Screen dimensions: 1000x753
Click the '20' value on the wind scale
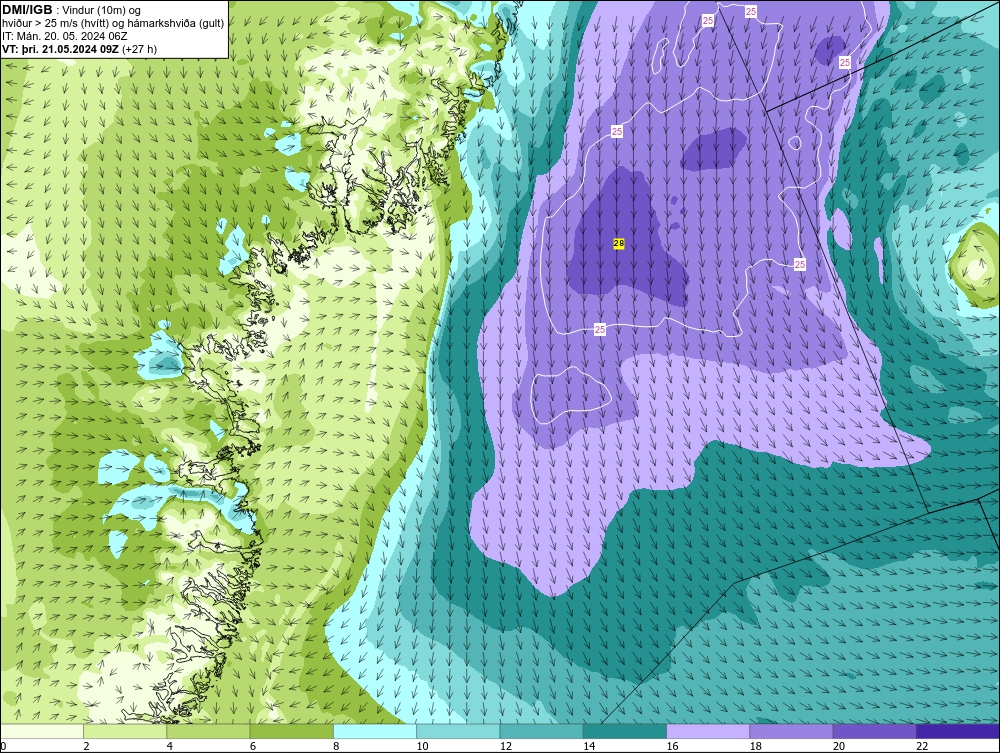point(839,746)
